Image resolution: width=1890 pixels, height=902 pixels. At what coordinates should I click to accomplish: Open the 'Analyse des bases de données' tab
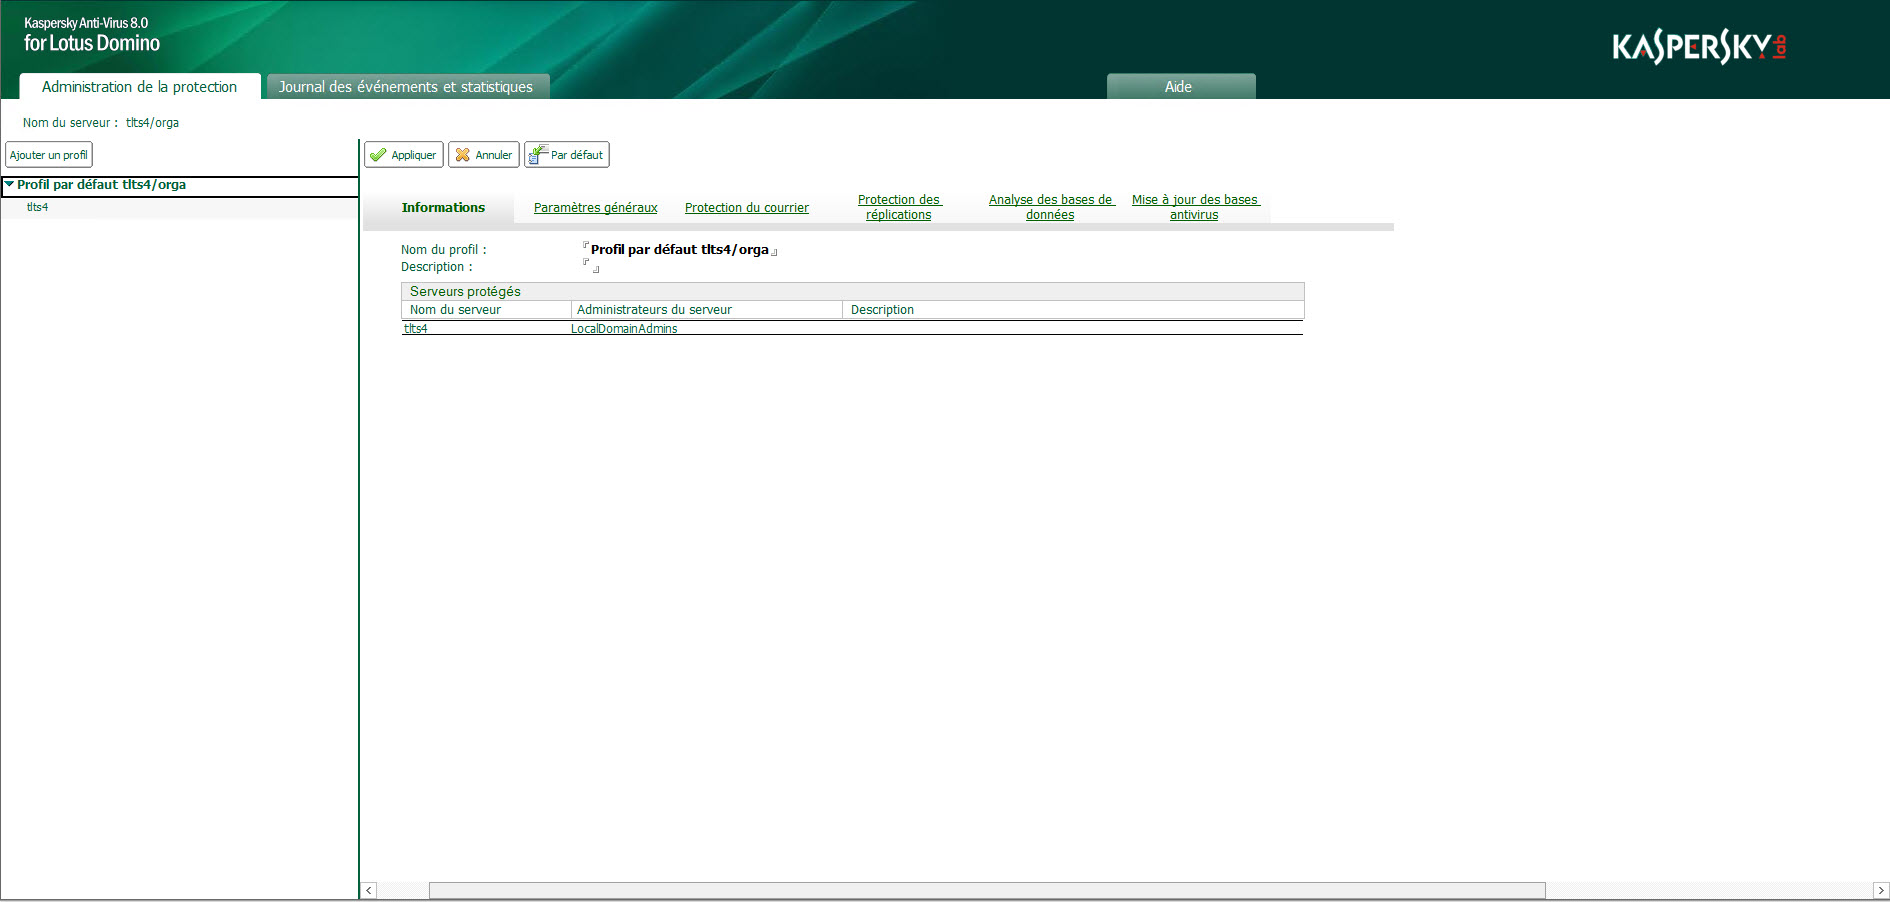pos(1050,207)
